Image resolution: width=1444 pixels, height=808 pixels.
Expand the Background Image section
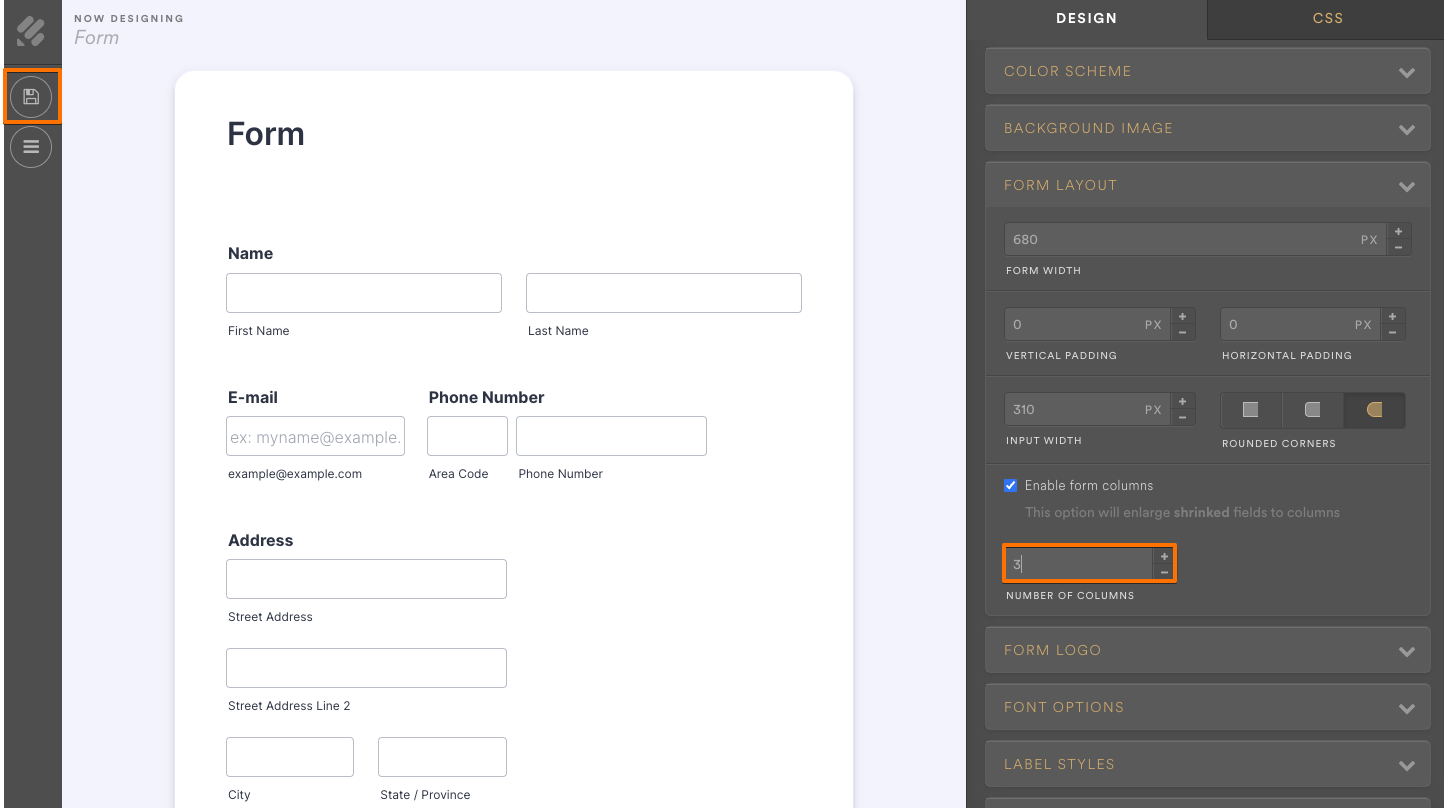click(1207, 128)
